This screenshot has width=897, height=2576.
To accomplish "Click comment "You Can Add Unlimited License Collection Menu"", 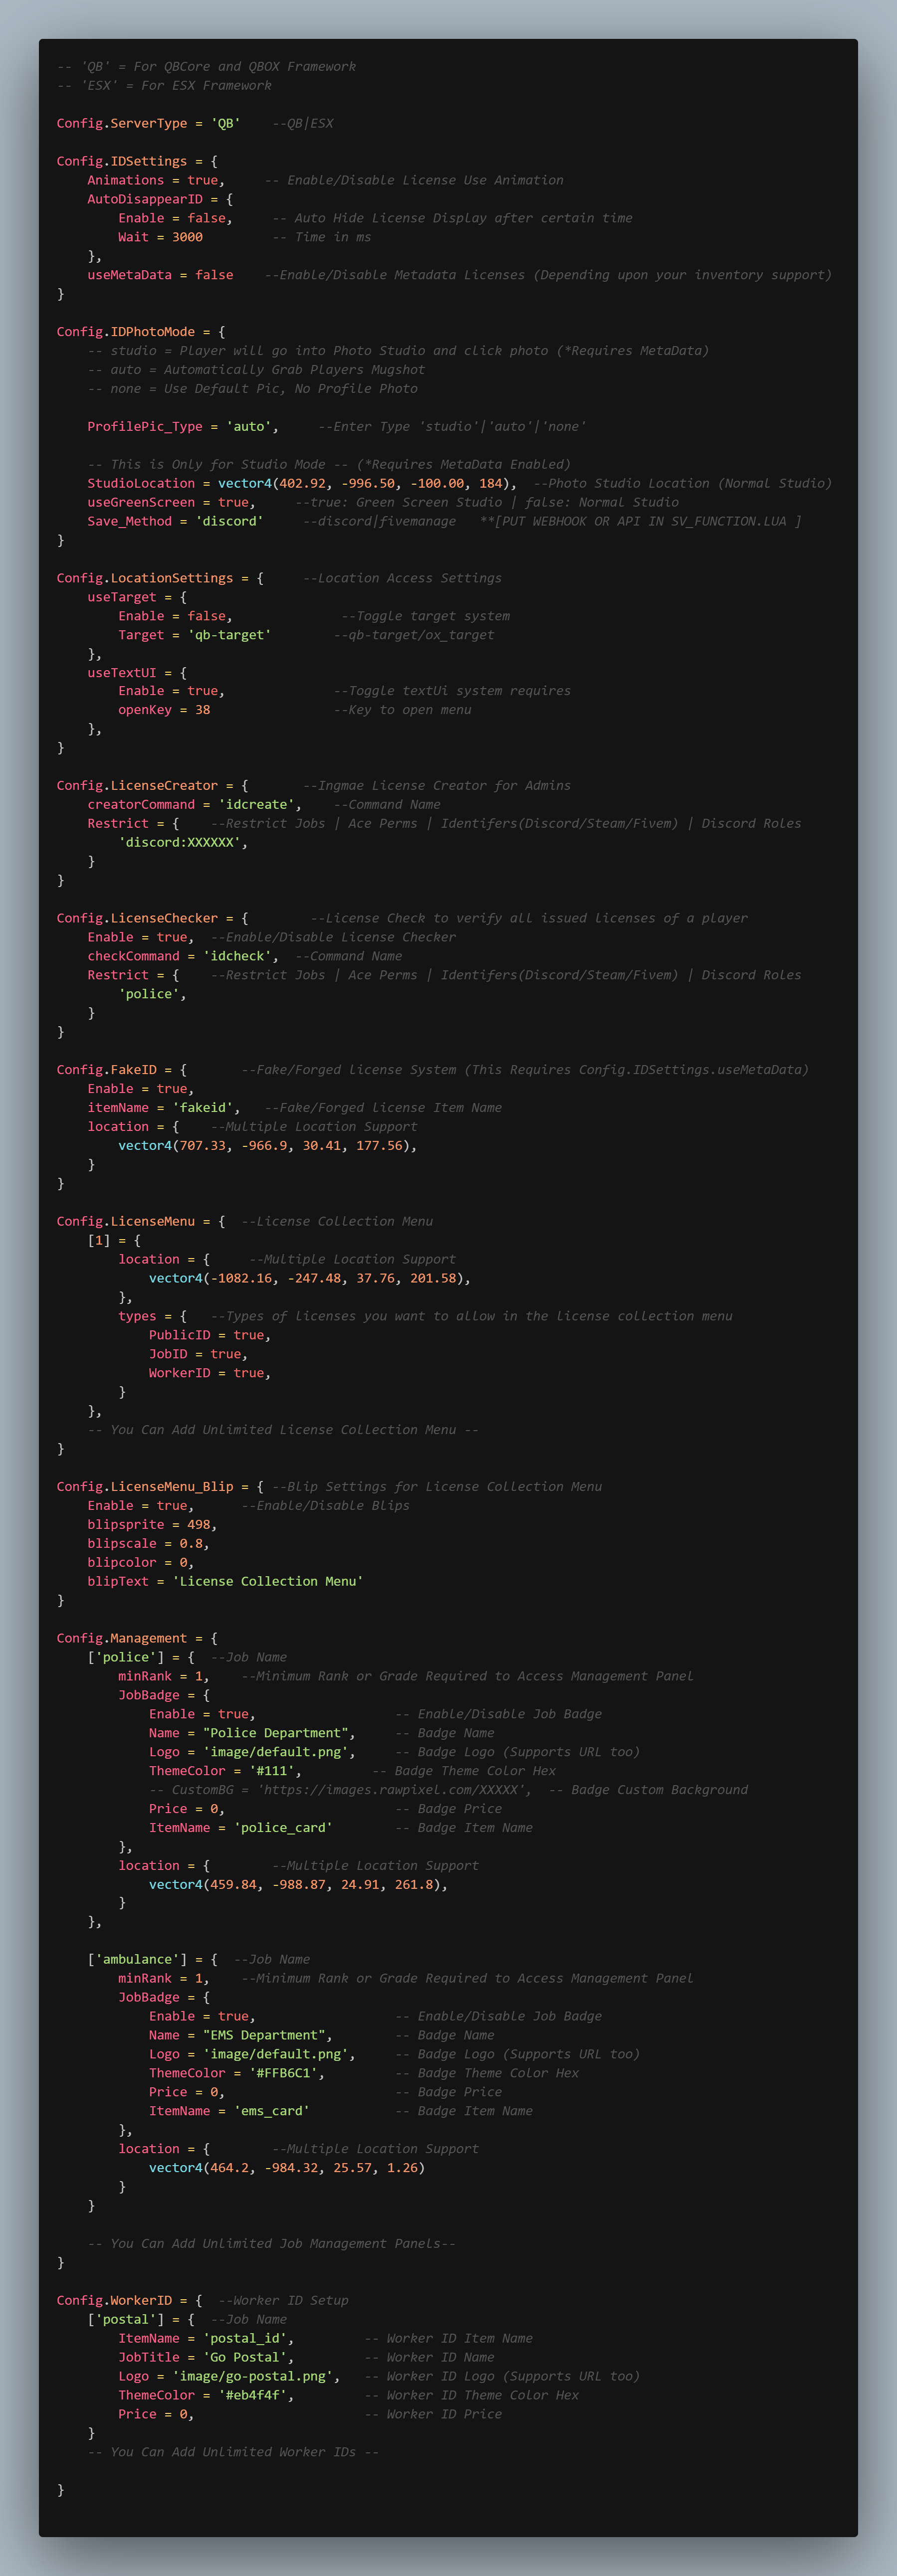I will coord(283,1431).
